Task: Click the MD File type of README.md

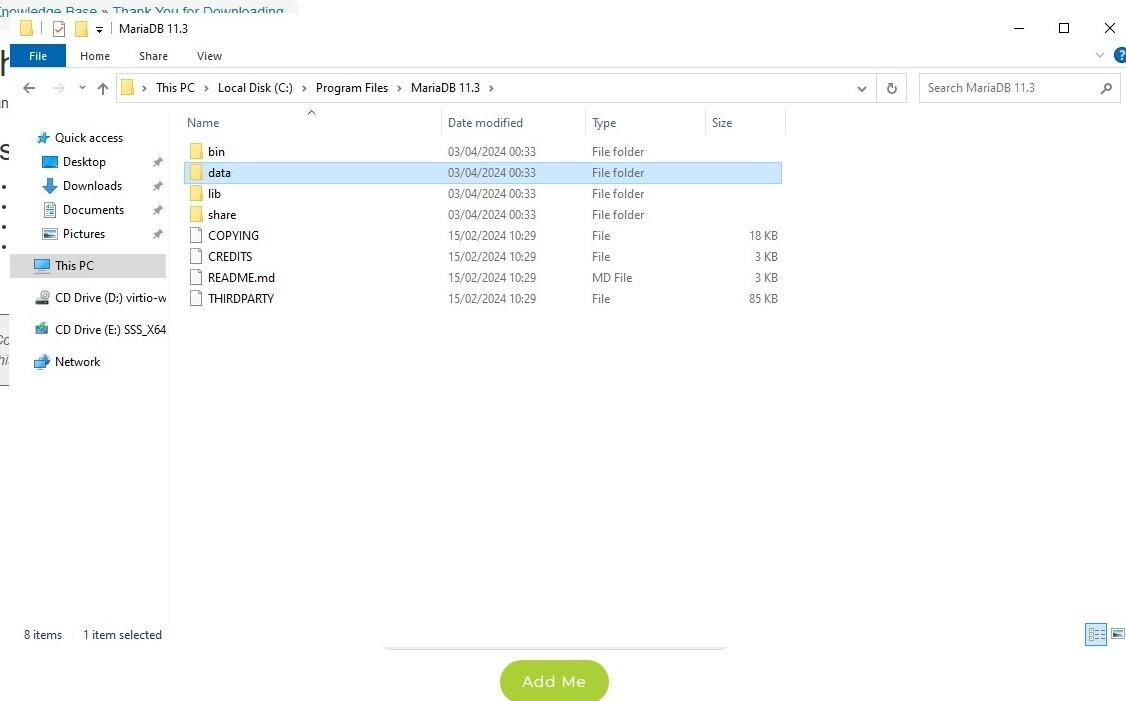Action: click(x=612, y=277)
